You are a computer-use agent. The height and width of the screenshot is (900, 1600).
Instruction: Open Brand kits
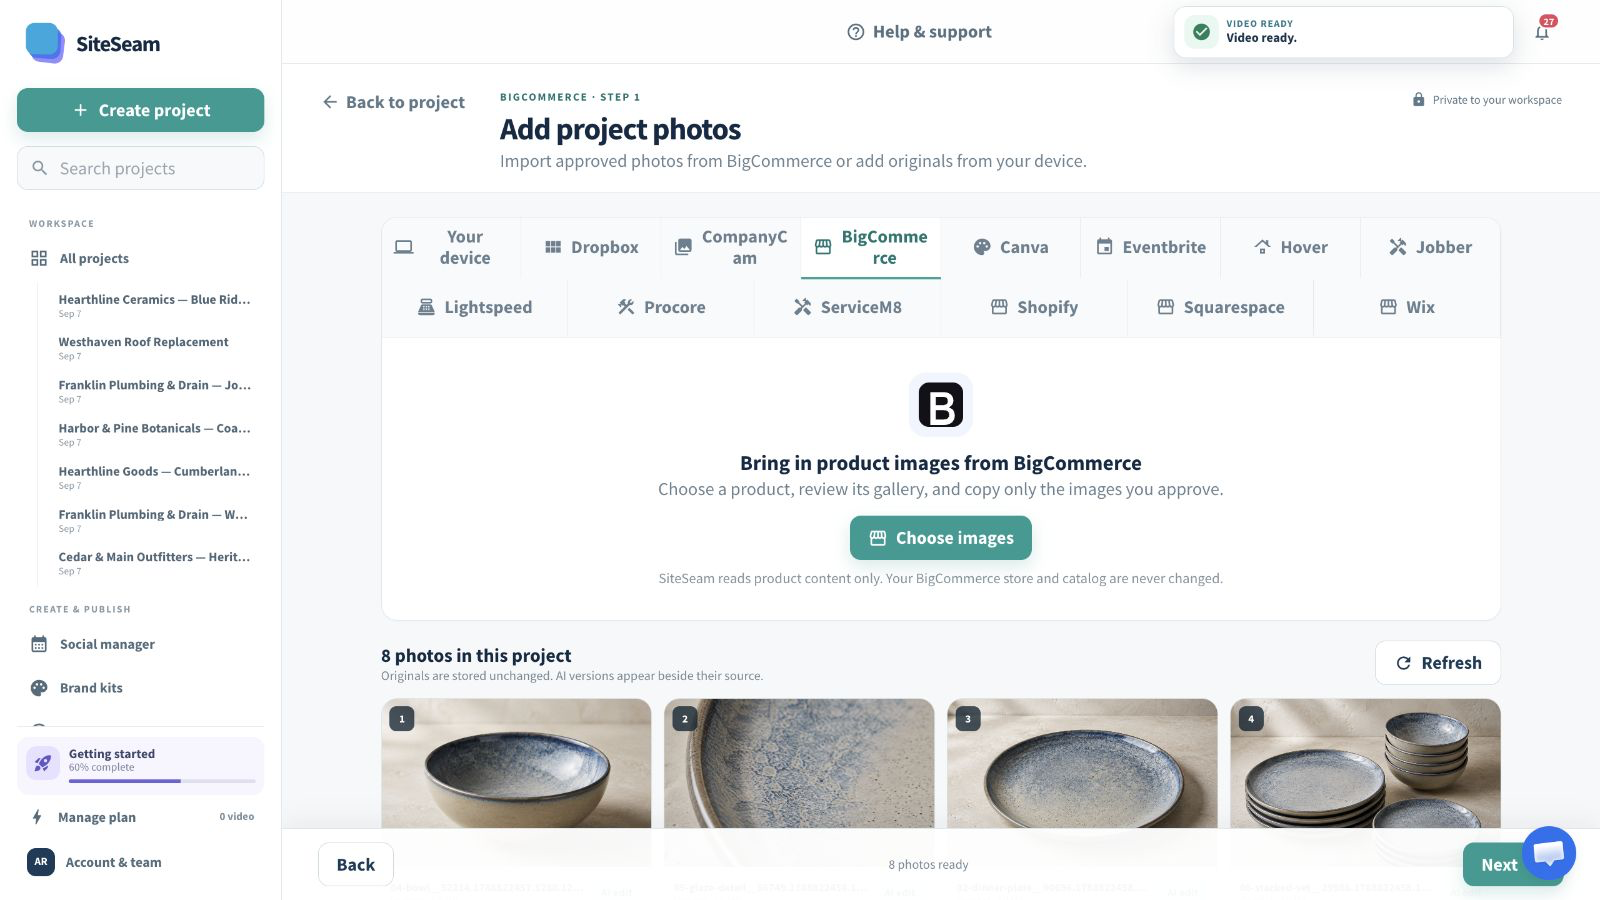(x=141, y=688)
